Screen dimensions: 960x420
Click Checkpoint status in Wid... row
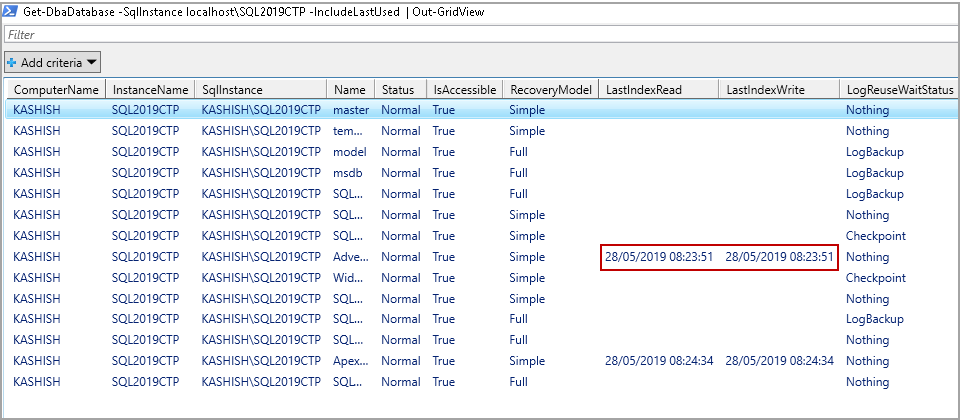[876, 278]
